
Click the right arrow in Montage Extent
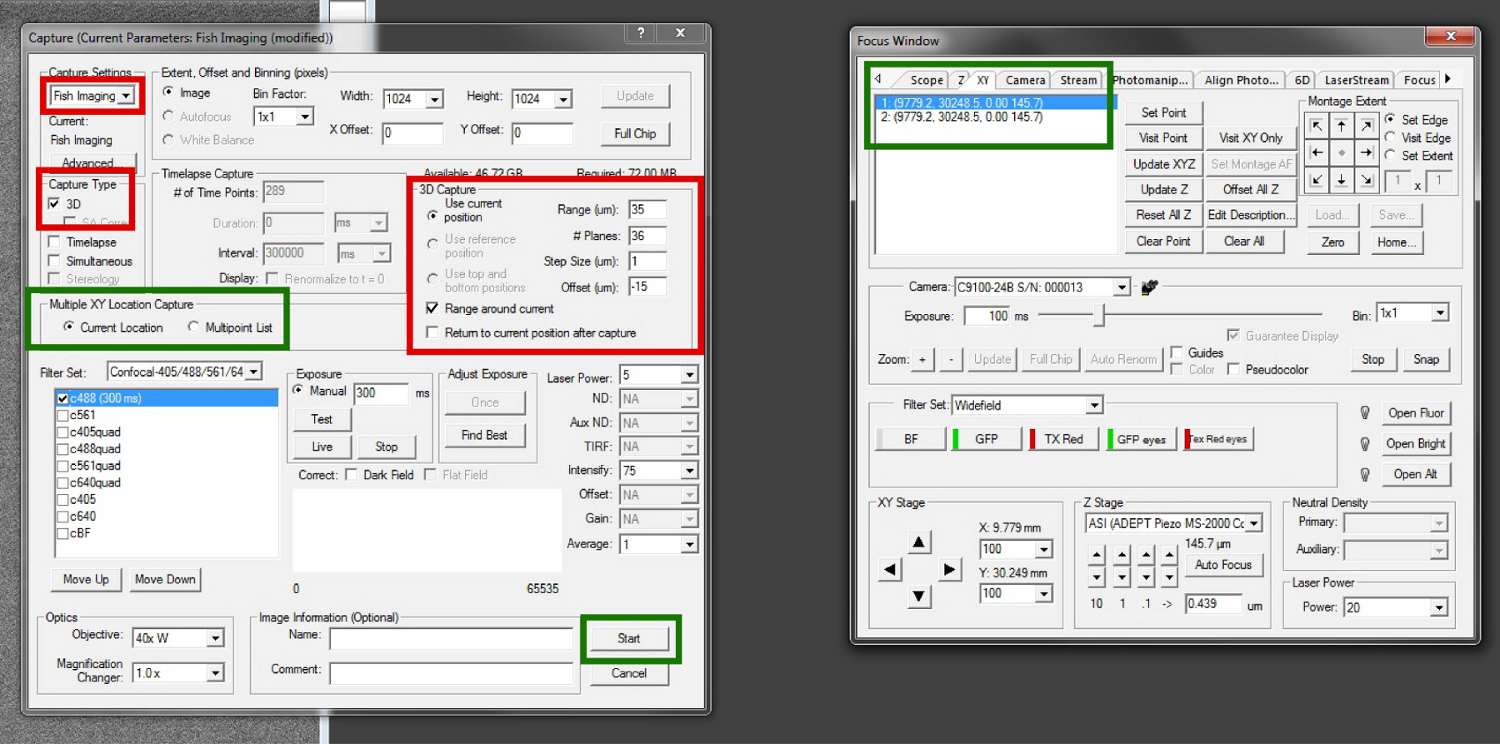click(x=1366, y=153)
